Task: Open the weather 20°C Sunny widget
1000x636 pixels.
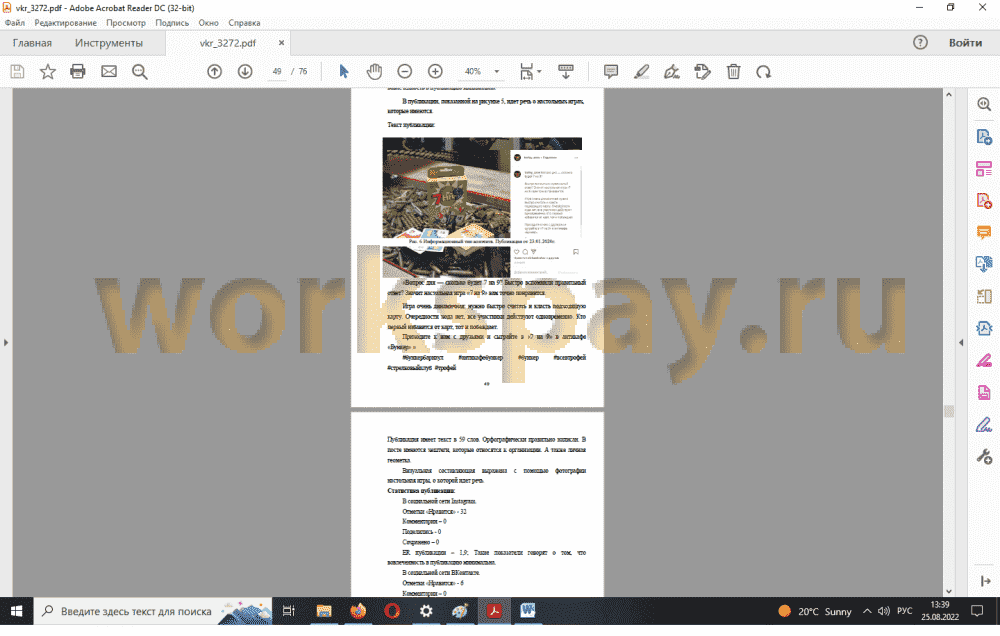Action: (x=815, y=611)
